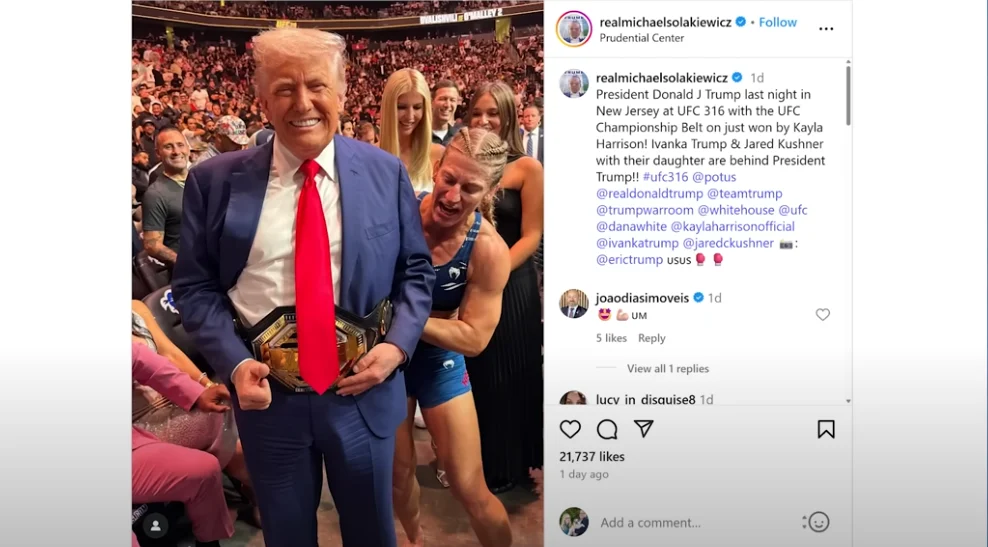Open @kaylaharrisonofficial mention
The image size is (988, 547).
pyautogui.click(x=732, y=226)
